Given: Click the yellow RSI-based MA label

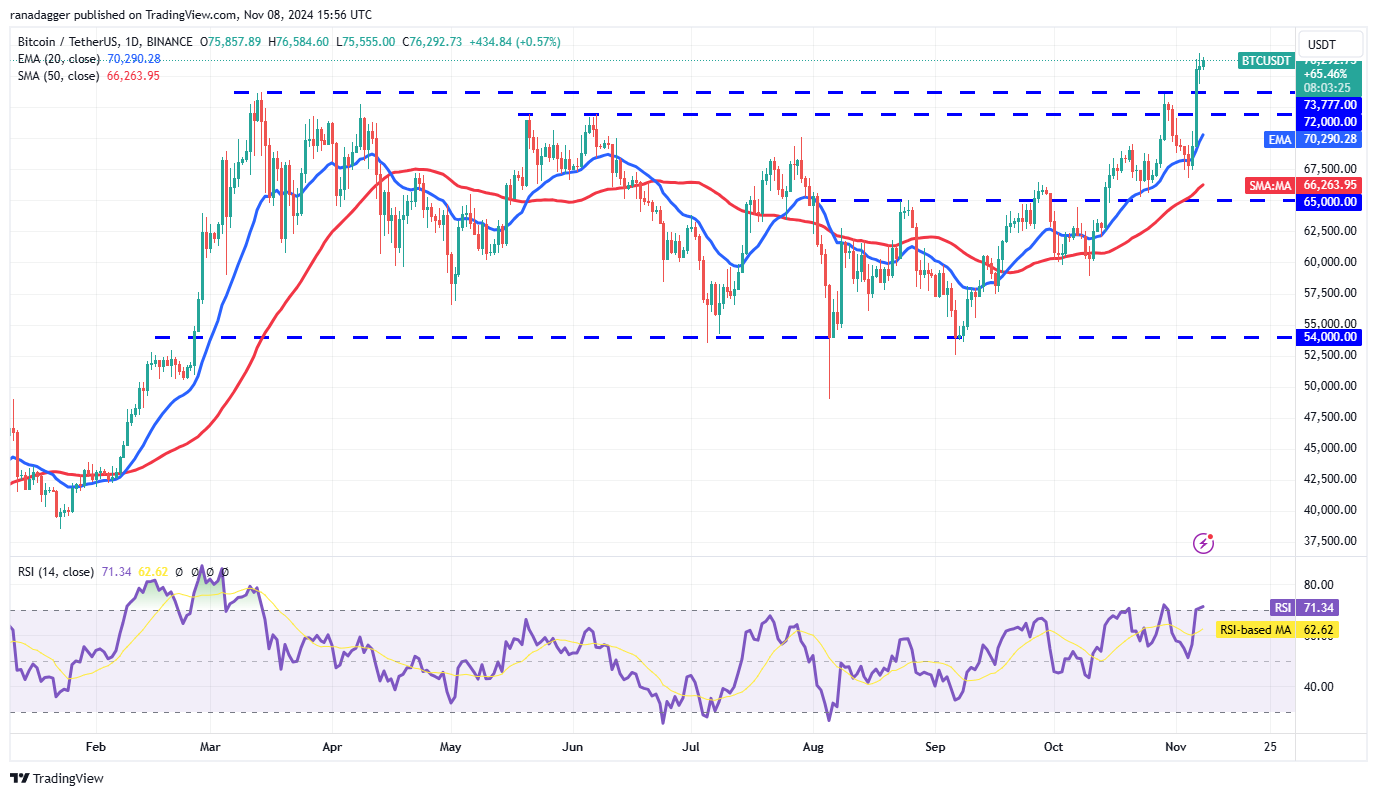Looking at the screenshot, I should point(1255,630).
